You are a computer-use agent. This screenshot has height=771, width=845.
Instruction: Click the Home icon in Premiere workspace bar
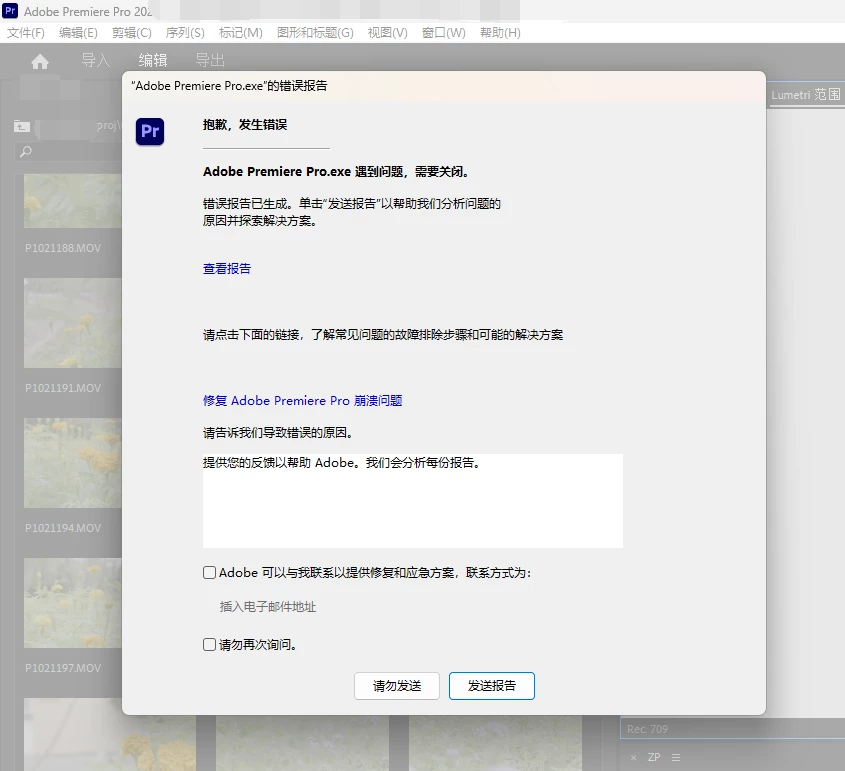pyautogui.click(x=40, y=61)
